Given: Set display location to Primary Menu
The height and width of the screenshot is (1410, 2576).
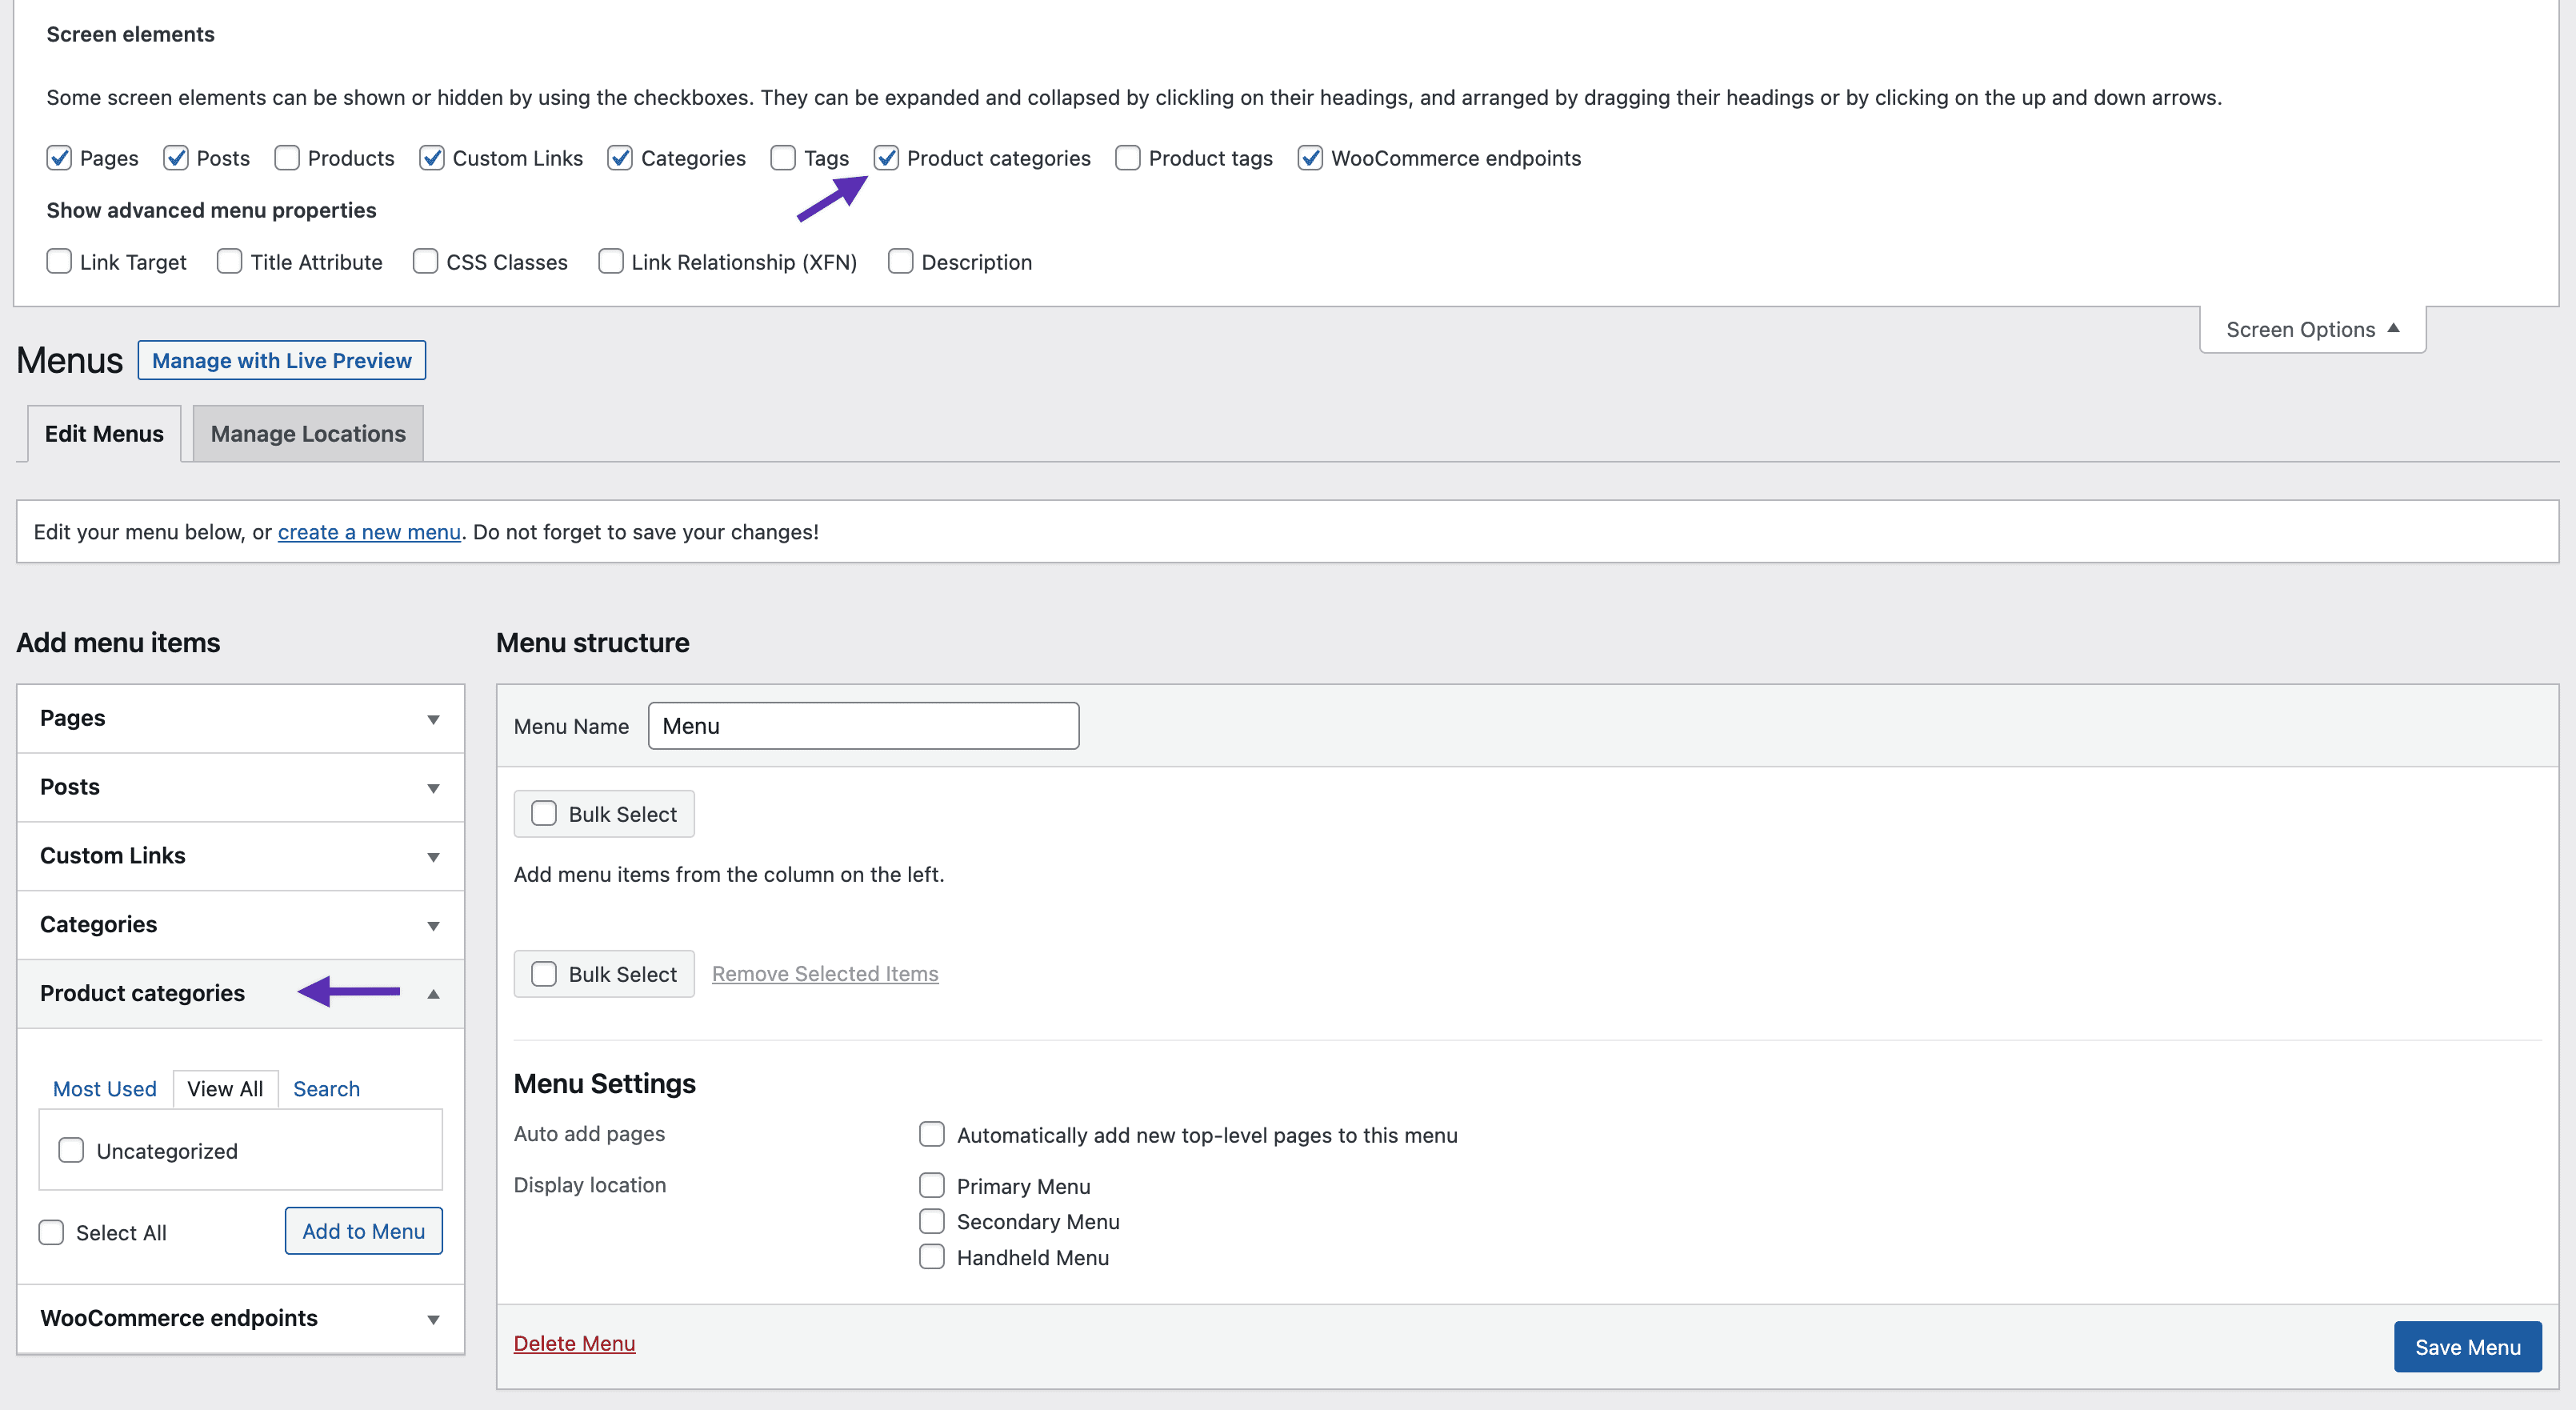Looking at the screenshot, I should (x=931, y=1185).
